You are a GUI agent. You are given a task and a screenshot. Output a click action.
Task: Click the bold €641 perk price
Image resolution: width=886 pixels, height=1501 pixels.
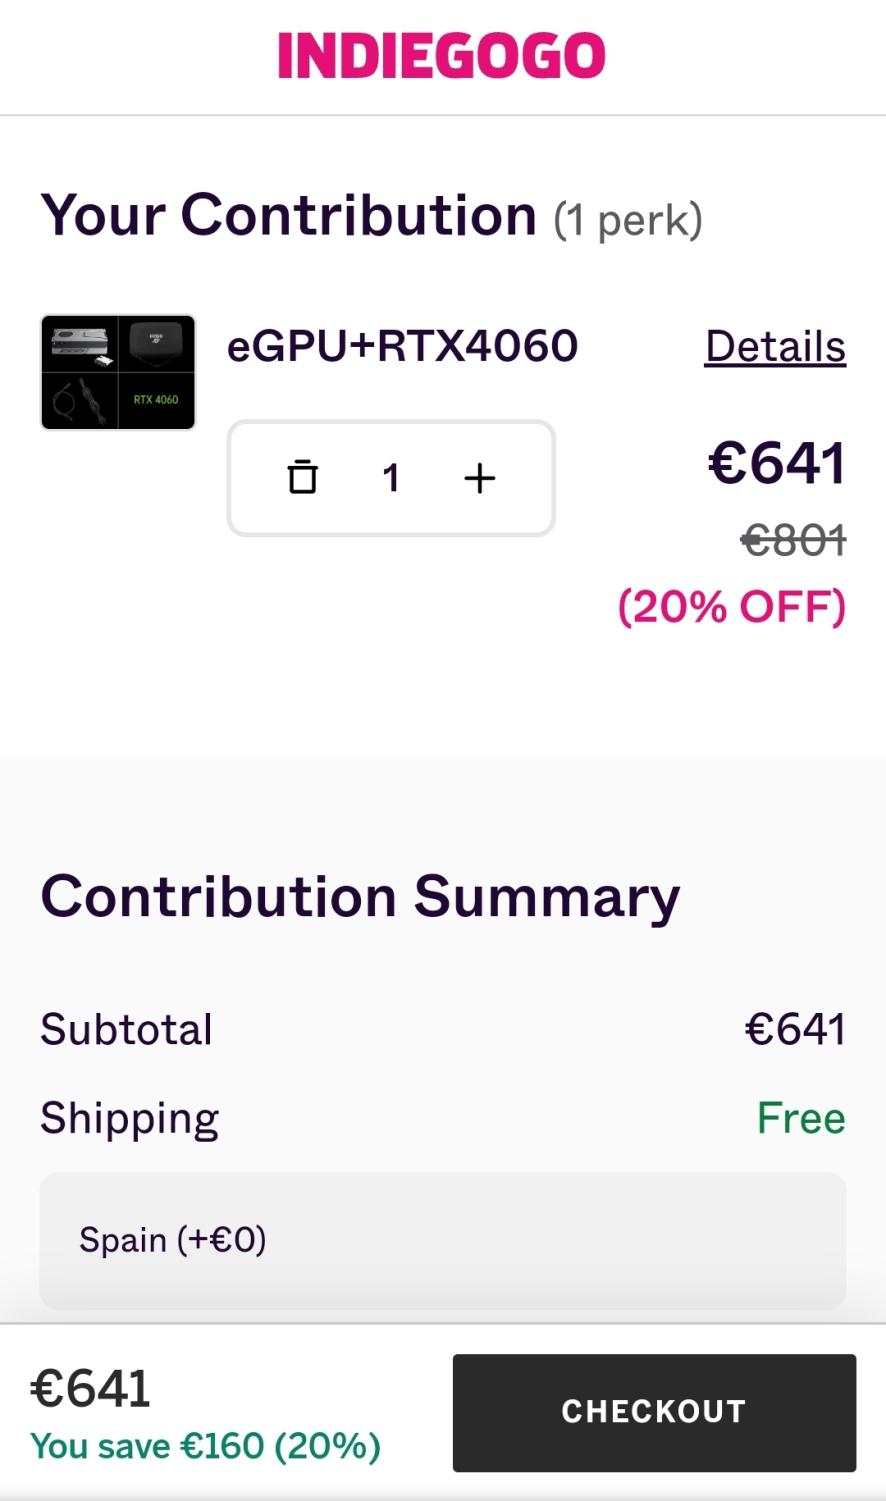777,464
